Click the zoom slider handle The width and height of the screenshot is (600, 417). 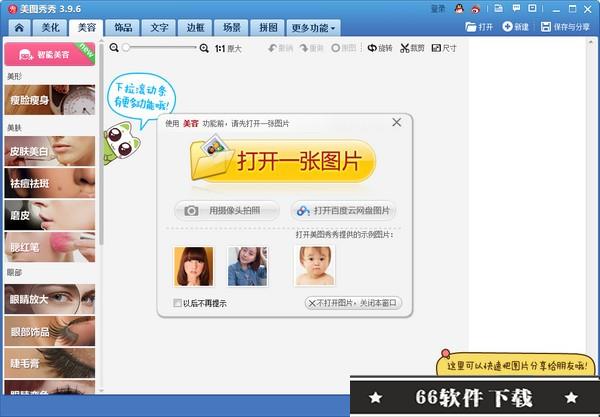pos(126,48)
